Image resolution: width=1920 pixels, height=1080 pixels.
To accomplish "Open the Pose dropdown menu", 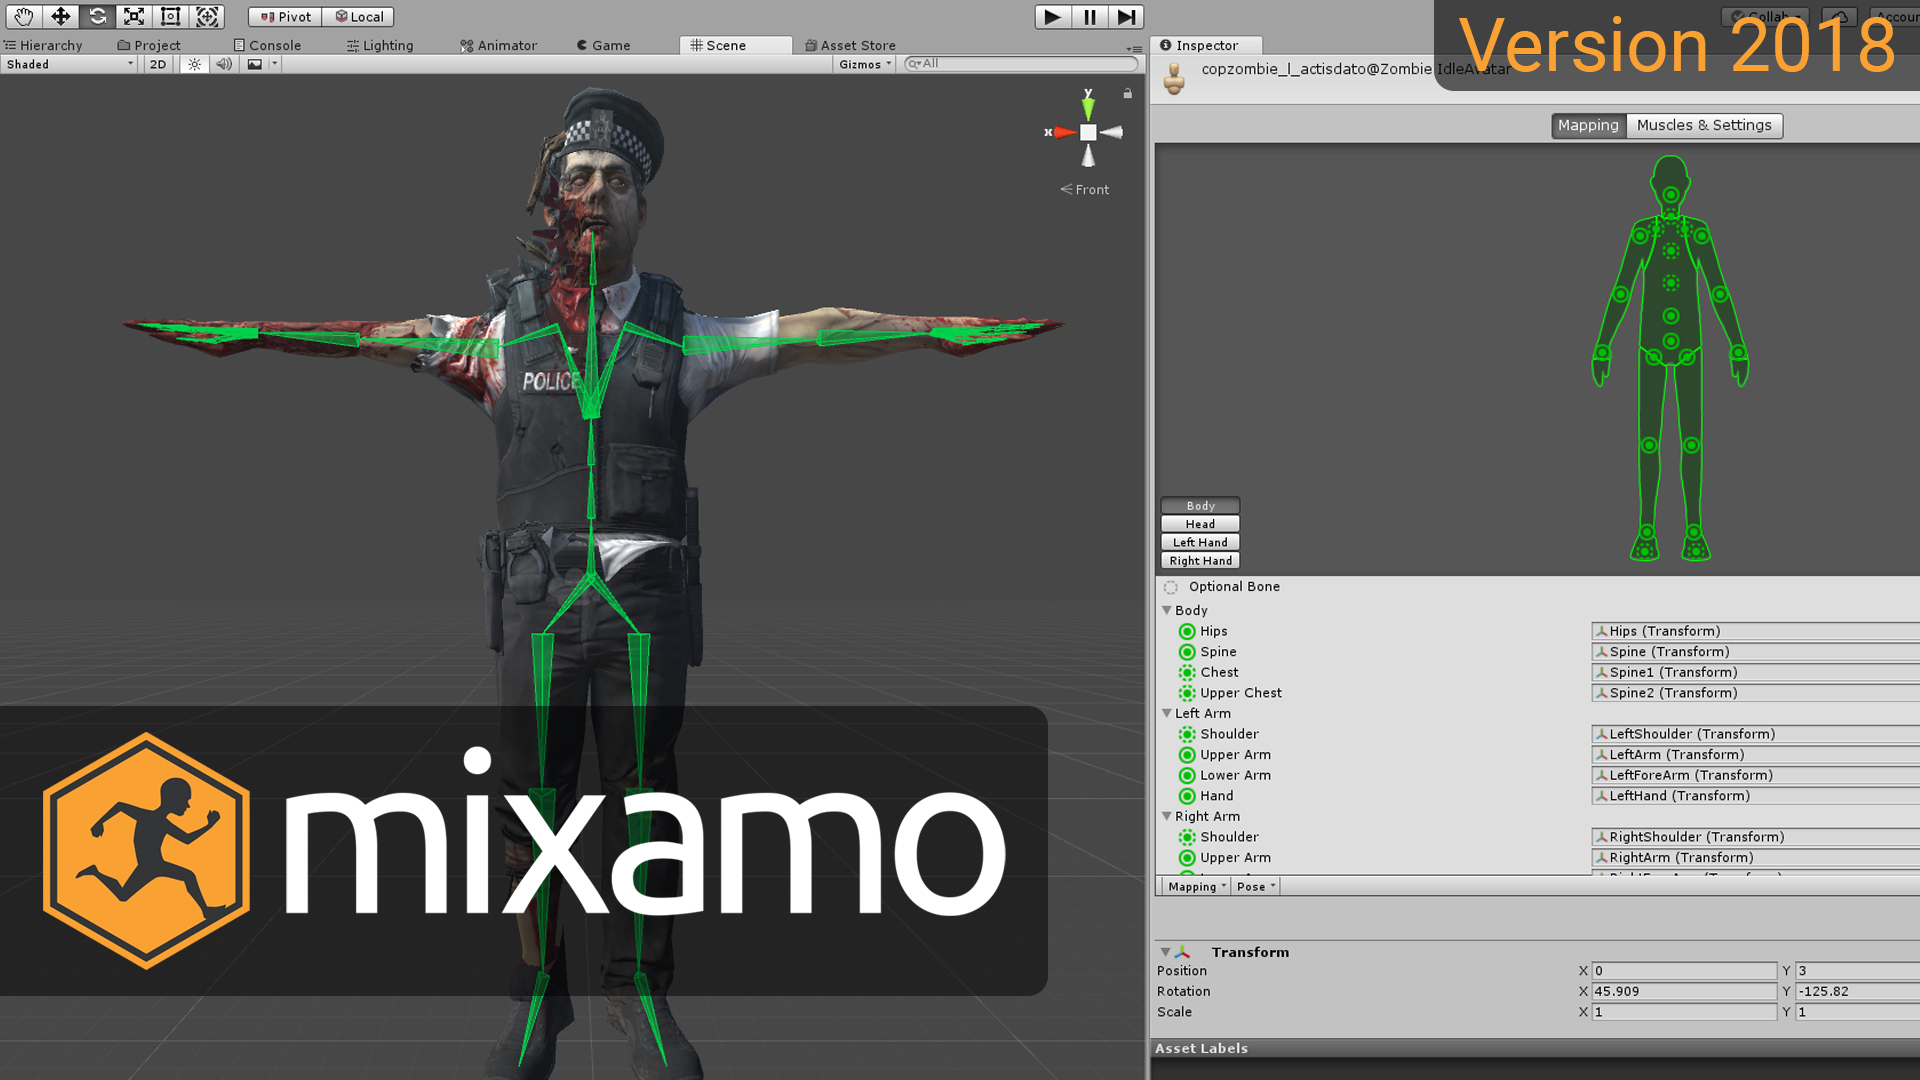I will [x=1255, y=887].
